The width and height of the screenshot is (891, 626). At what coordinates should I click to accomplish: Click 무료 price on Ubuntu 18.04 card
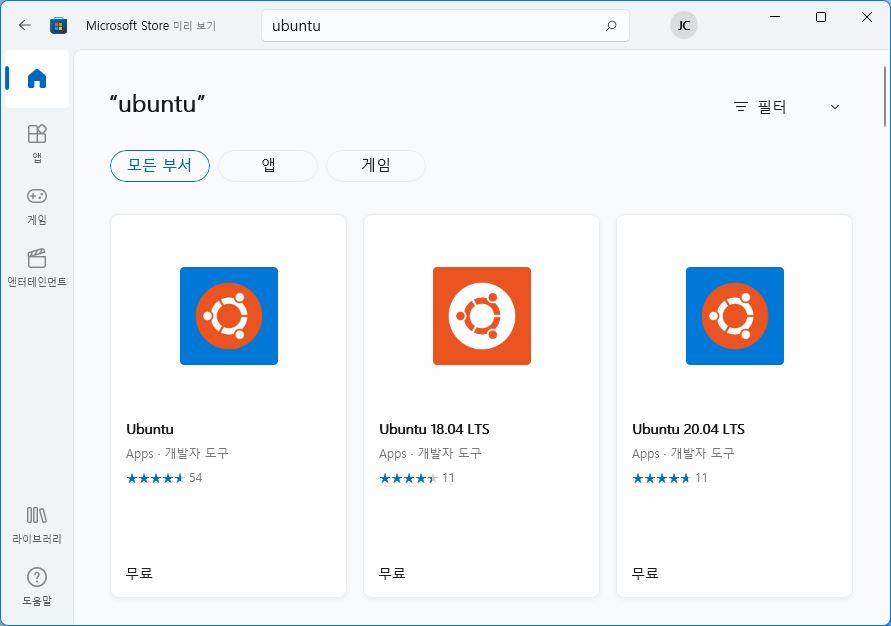(392, 573)
